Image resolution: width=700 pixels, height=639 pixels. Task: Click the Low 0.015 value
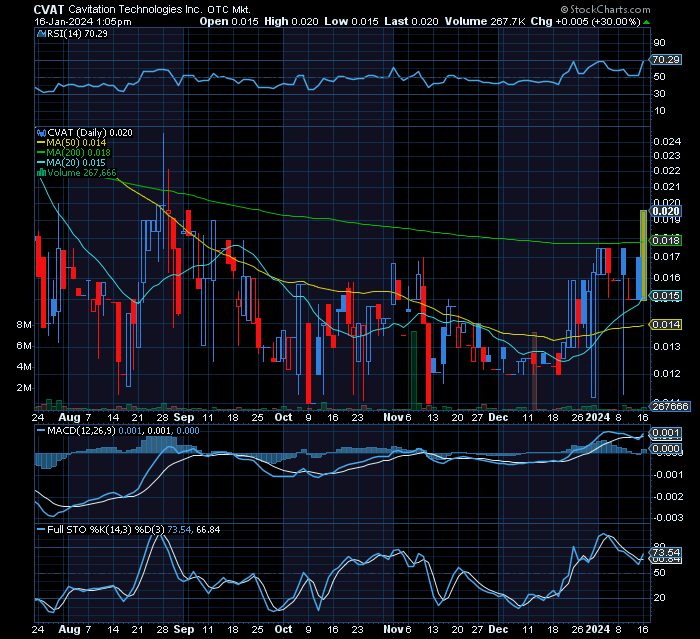[x=351, y=21]
